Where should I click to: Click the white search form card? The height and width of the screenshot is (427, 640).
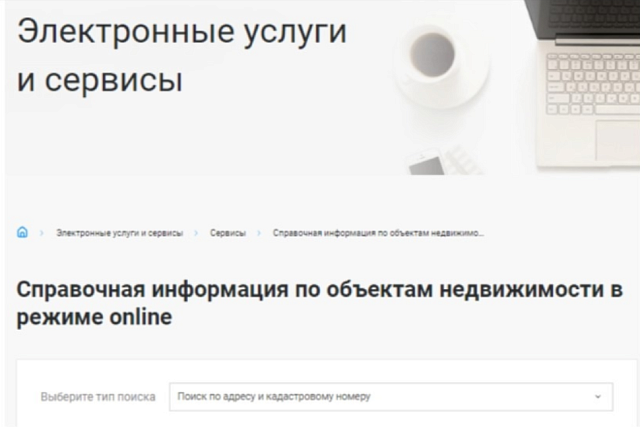[x=327, y=394]
